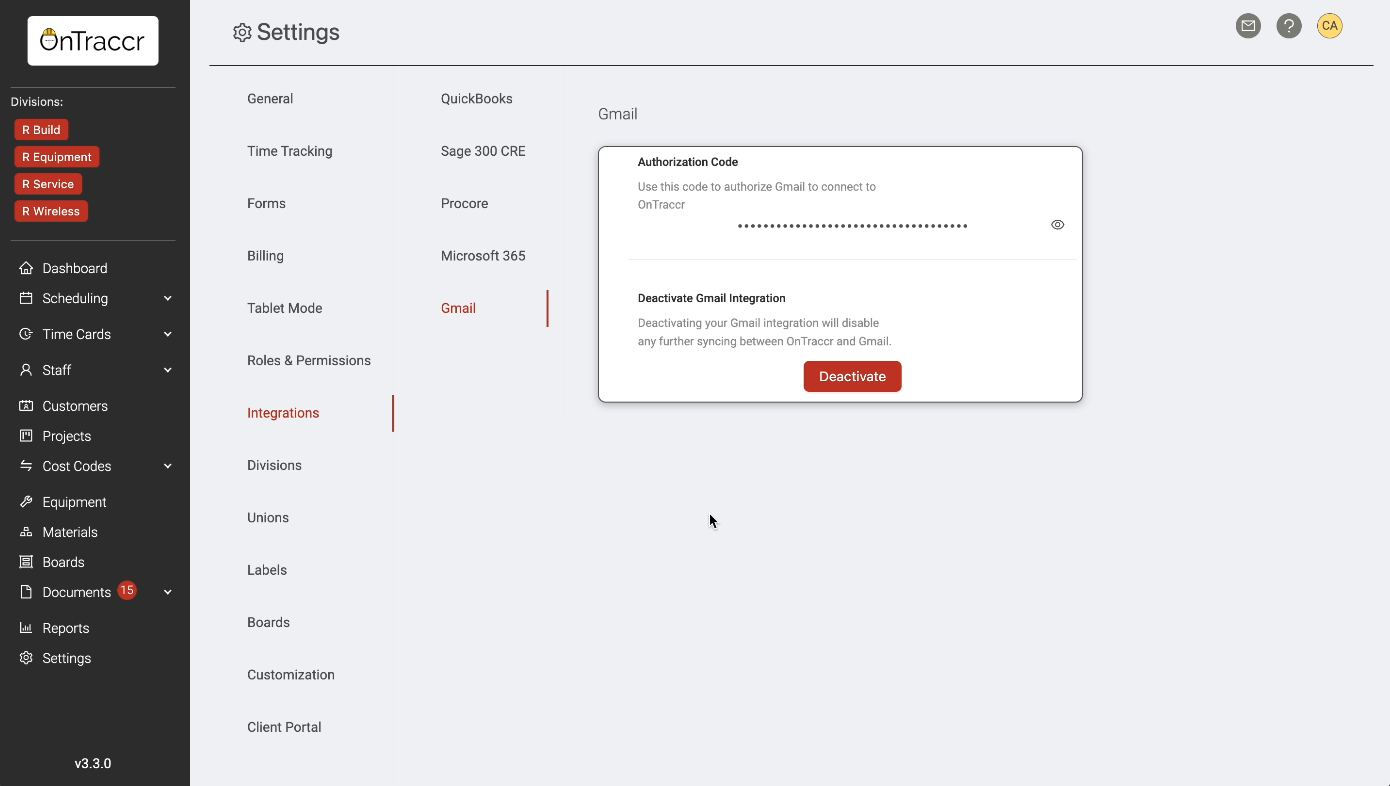Viewport: 1390px width, 786px height.
Task: Select the R Equipment division tag
Action: 57,157
